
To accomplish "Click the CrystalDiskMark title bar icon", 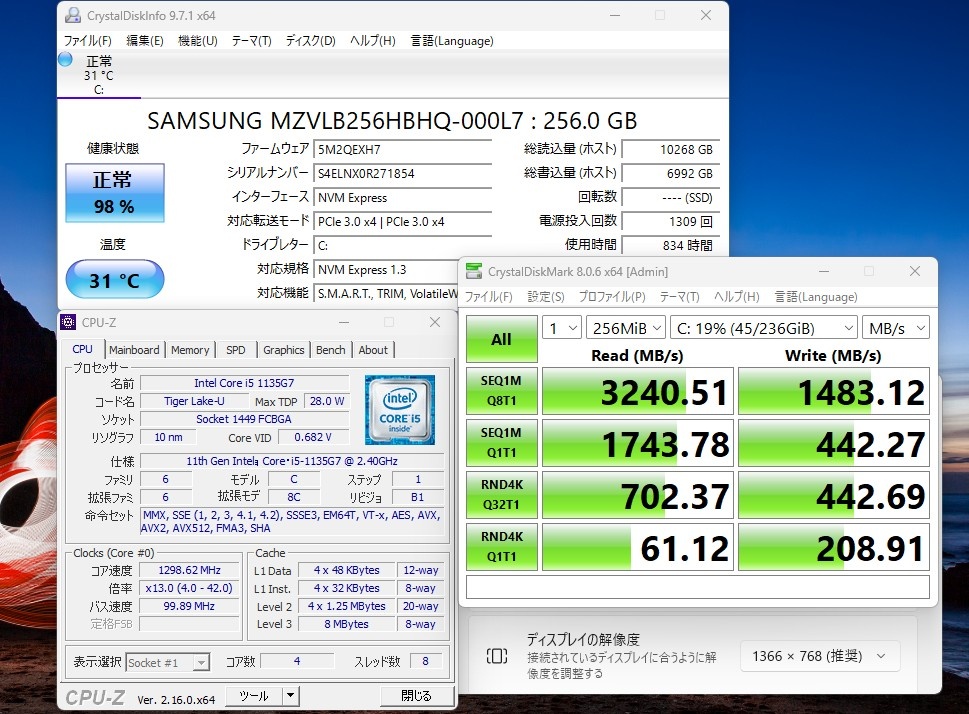I will 473,272.
